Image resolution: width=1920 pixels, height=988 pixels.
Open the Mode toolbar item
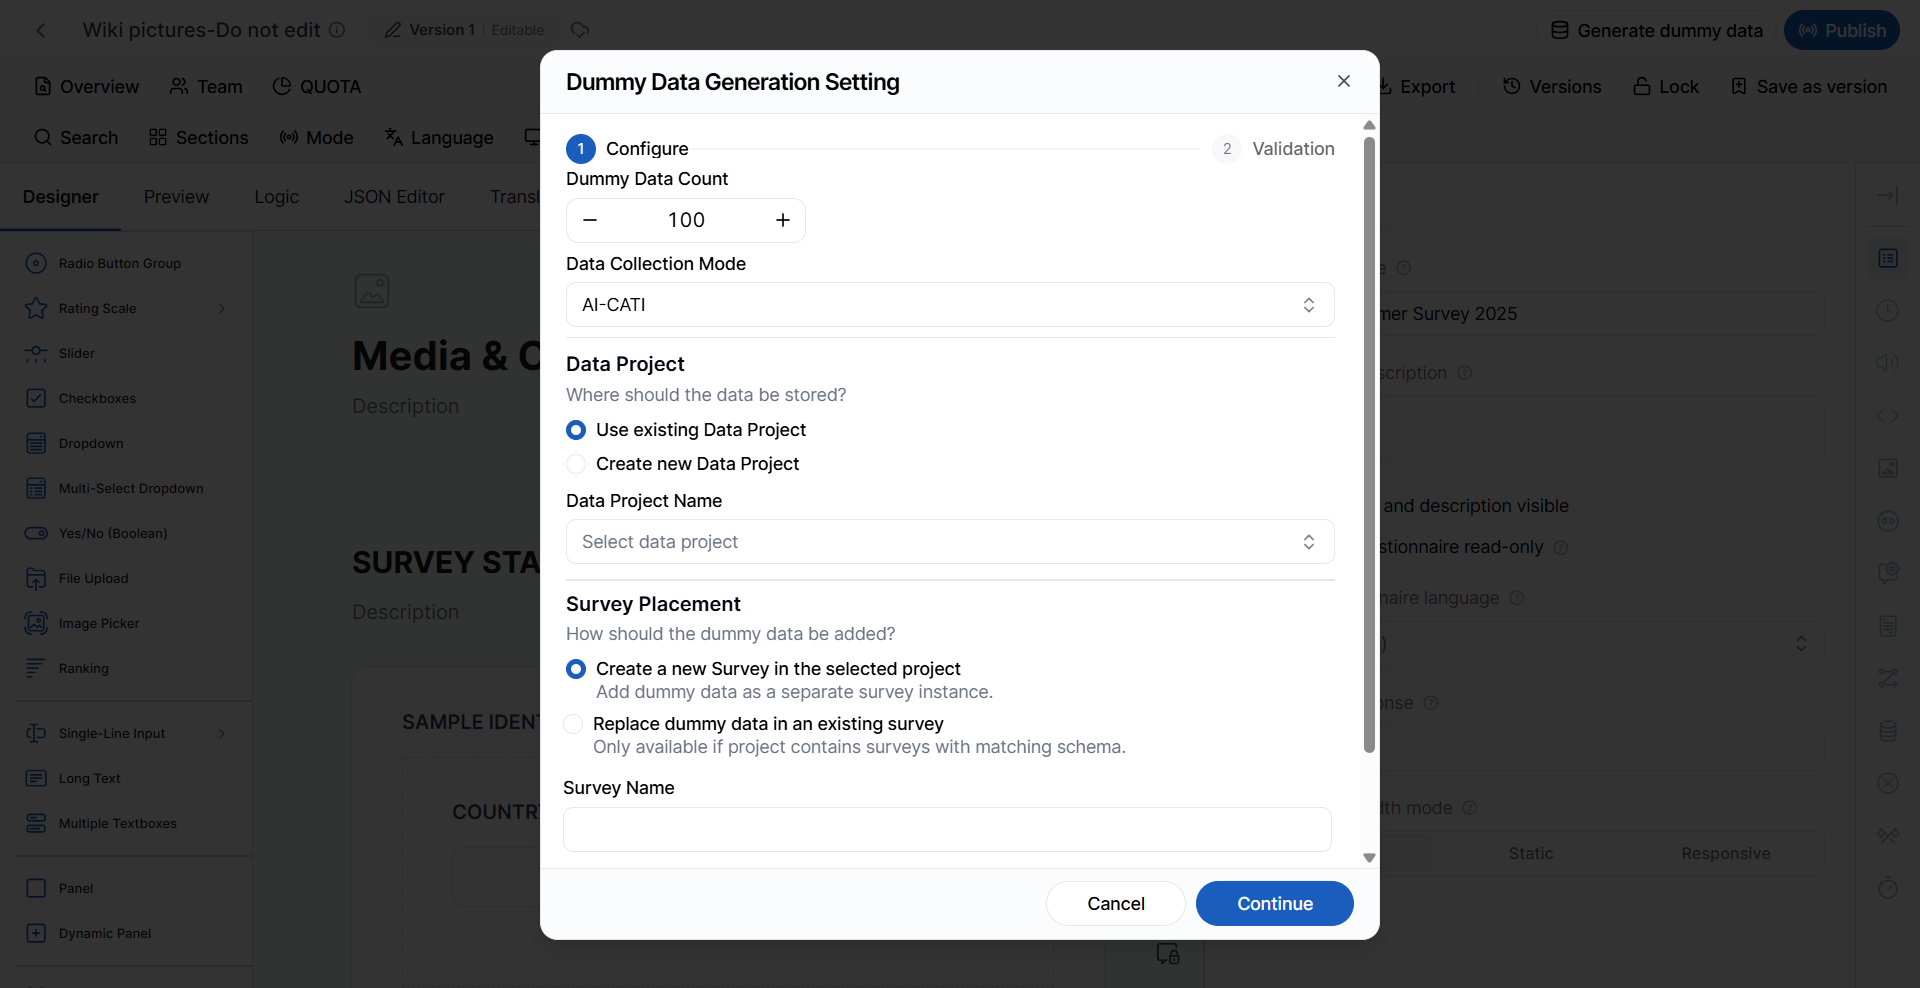click(317, 138)
